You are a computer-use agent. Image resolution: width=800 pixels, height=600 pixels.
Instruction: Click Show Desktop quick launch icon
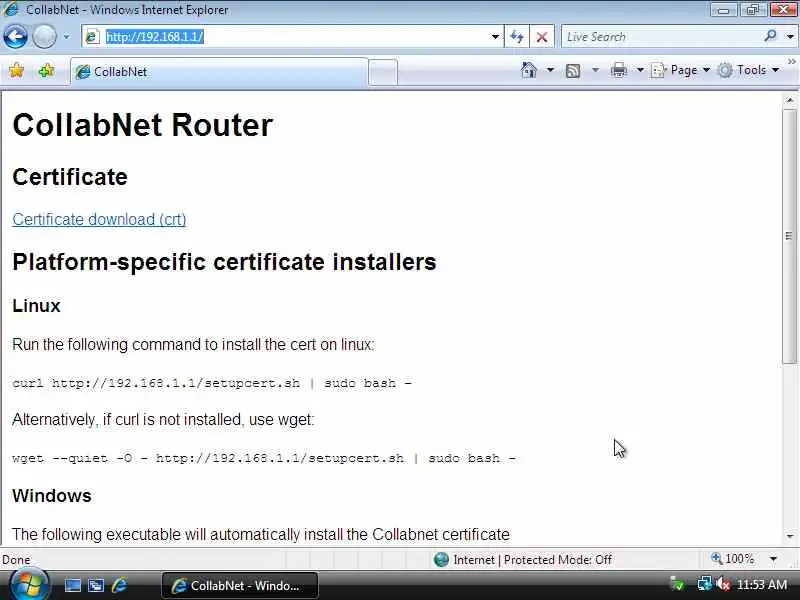[72, 585]
